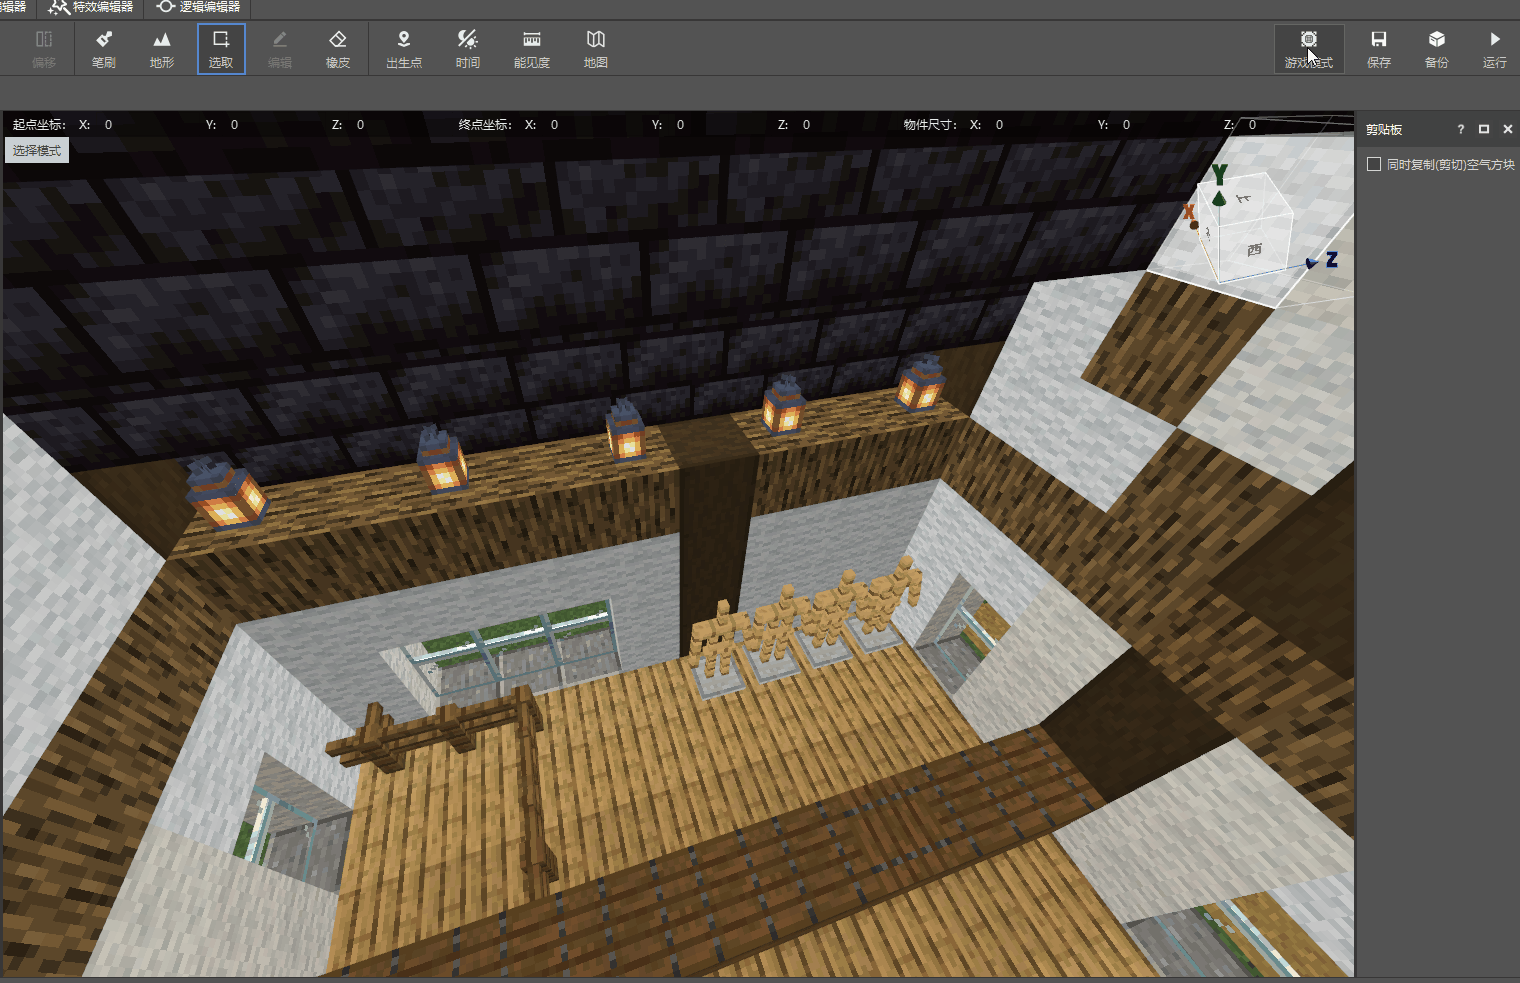
Task: Click the 选择模式 button
Action: tap(37, 151)
